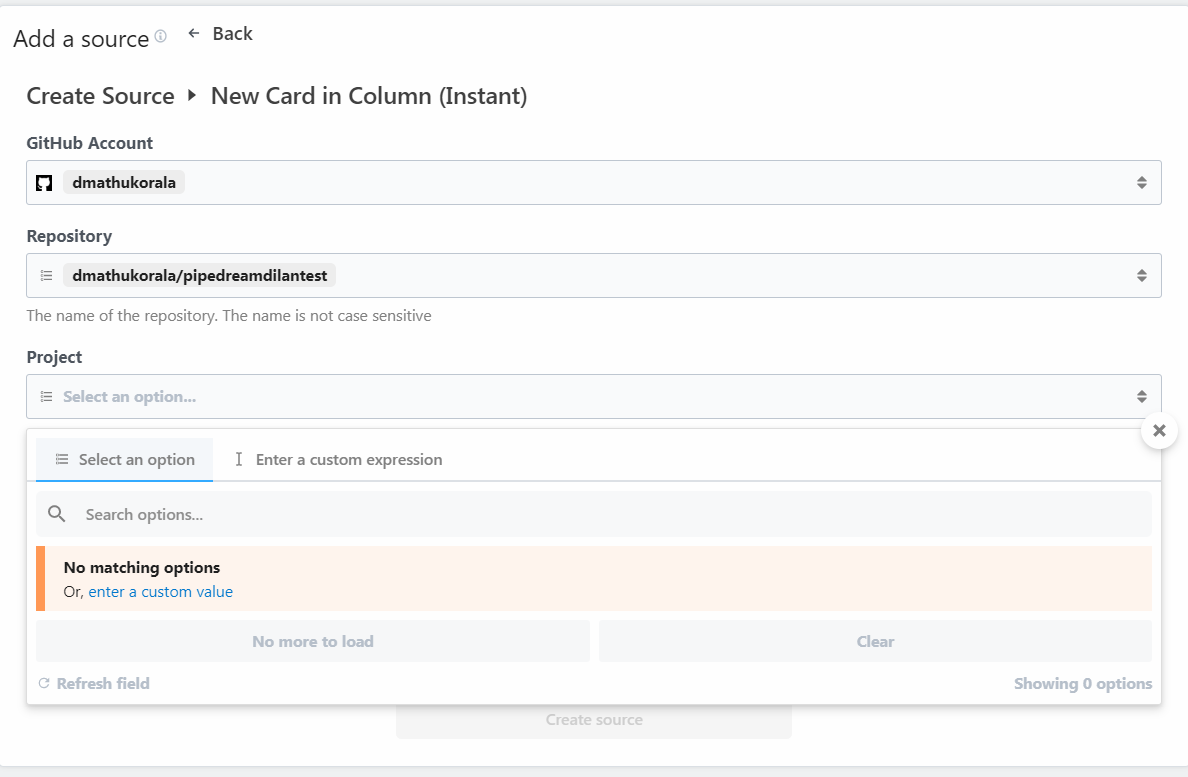Open the Project dropdown field
The image size is (1188, 777).
coord(594,397)
